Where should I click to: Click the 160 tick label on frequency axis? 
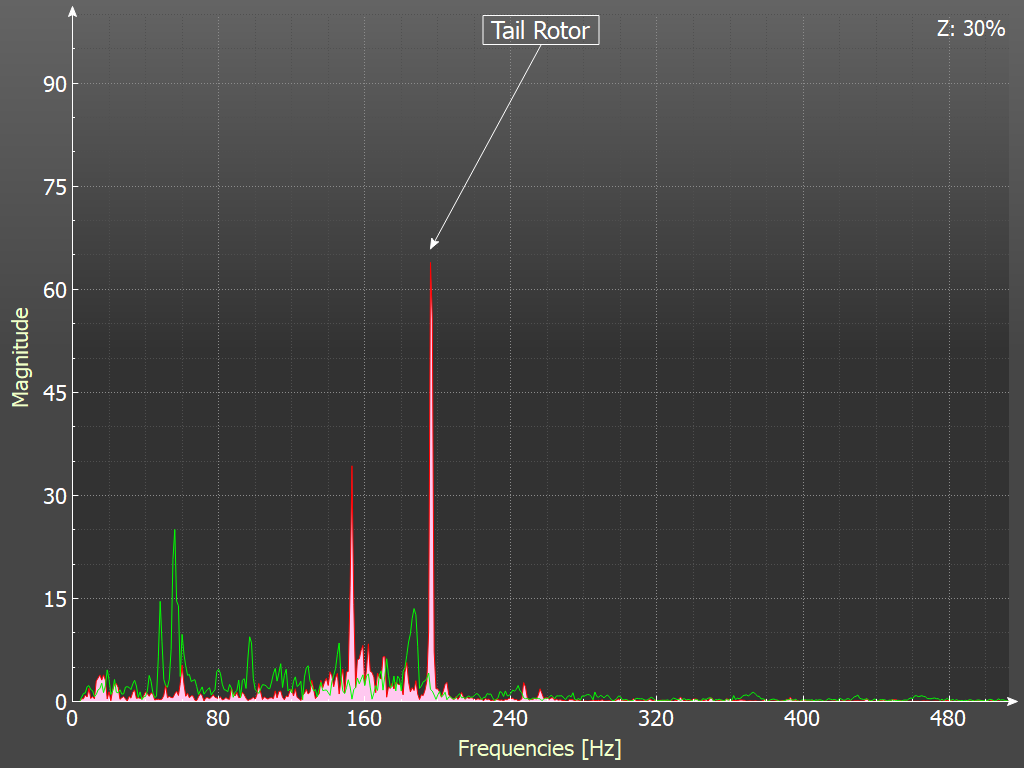(x=364, y=719)
